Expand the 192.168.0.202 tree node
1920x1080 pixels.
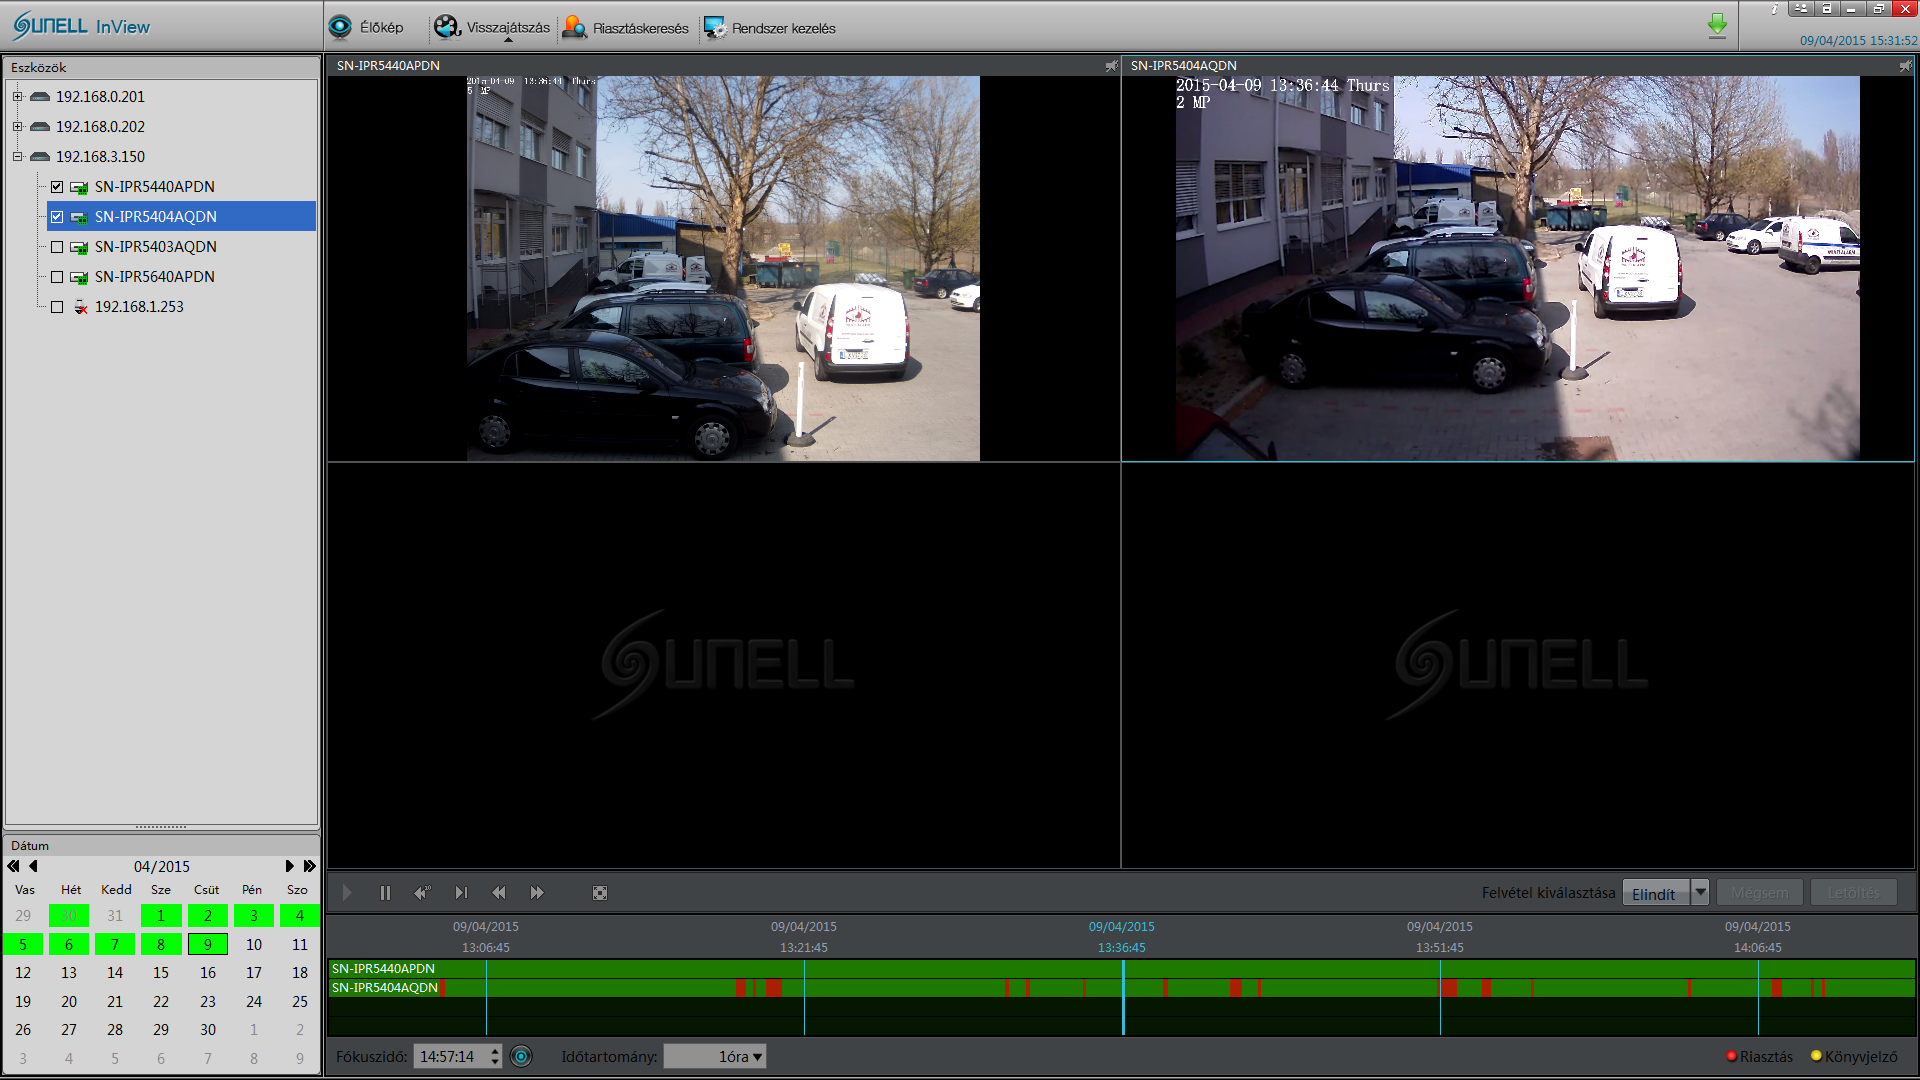pos(17,127)
